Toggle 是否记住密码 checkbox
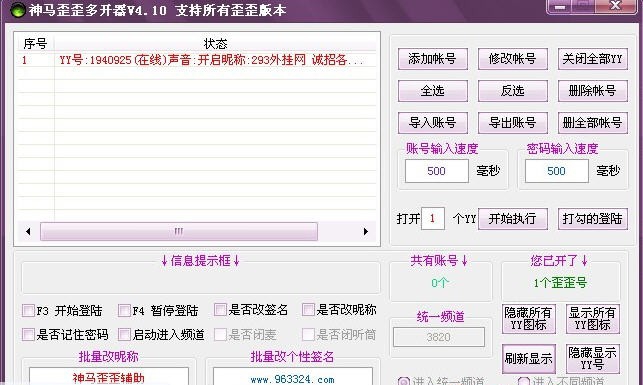The image size is (643, 385). click(x=28, y=335)
